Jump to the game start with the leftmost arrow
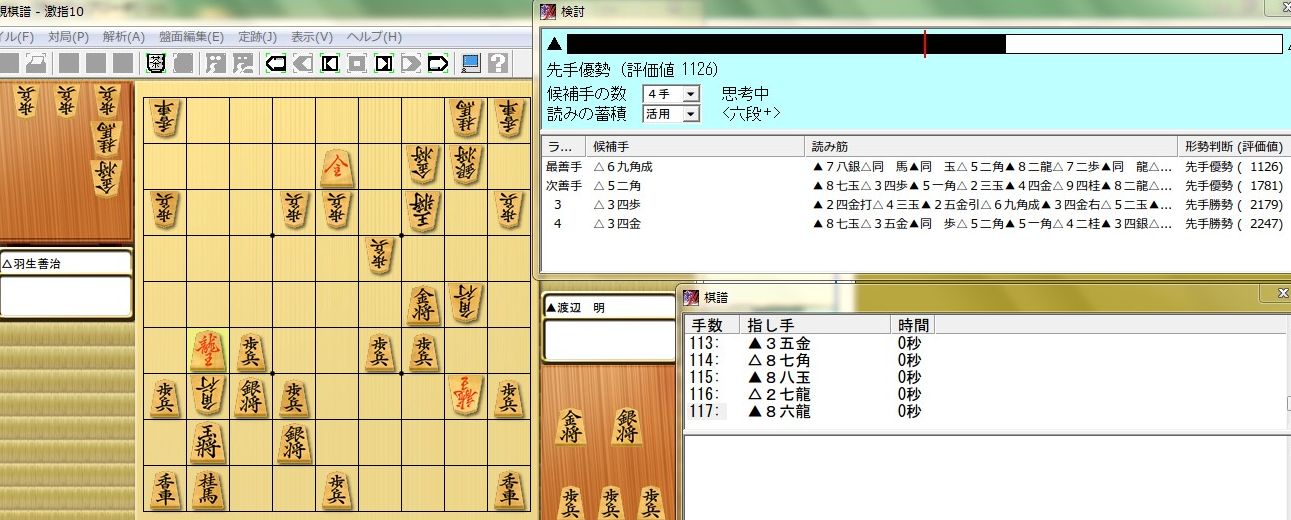Viewport: 1291px width, 520px height. [x=276, y=64]
